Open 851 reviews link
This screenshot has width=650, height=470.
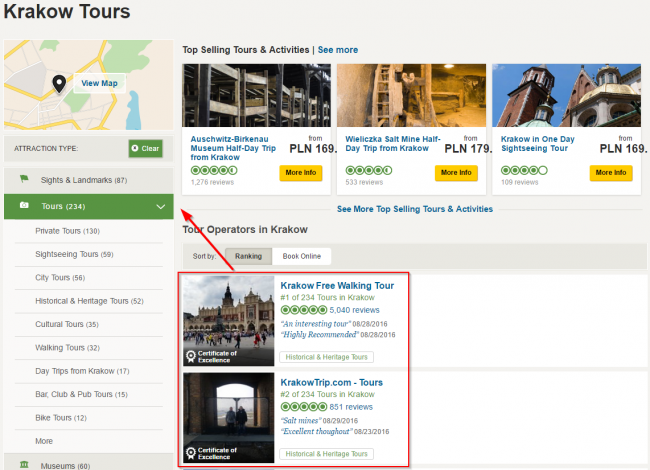351,407
